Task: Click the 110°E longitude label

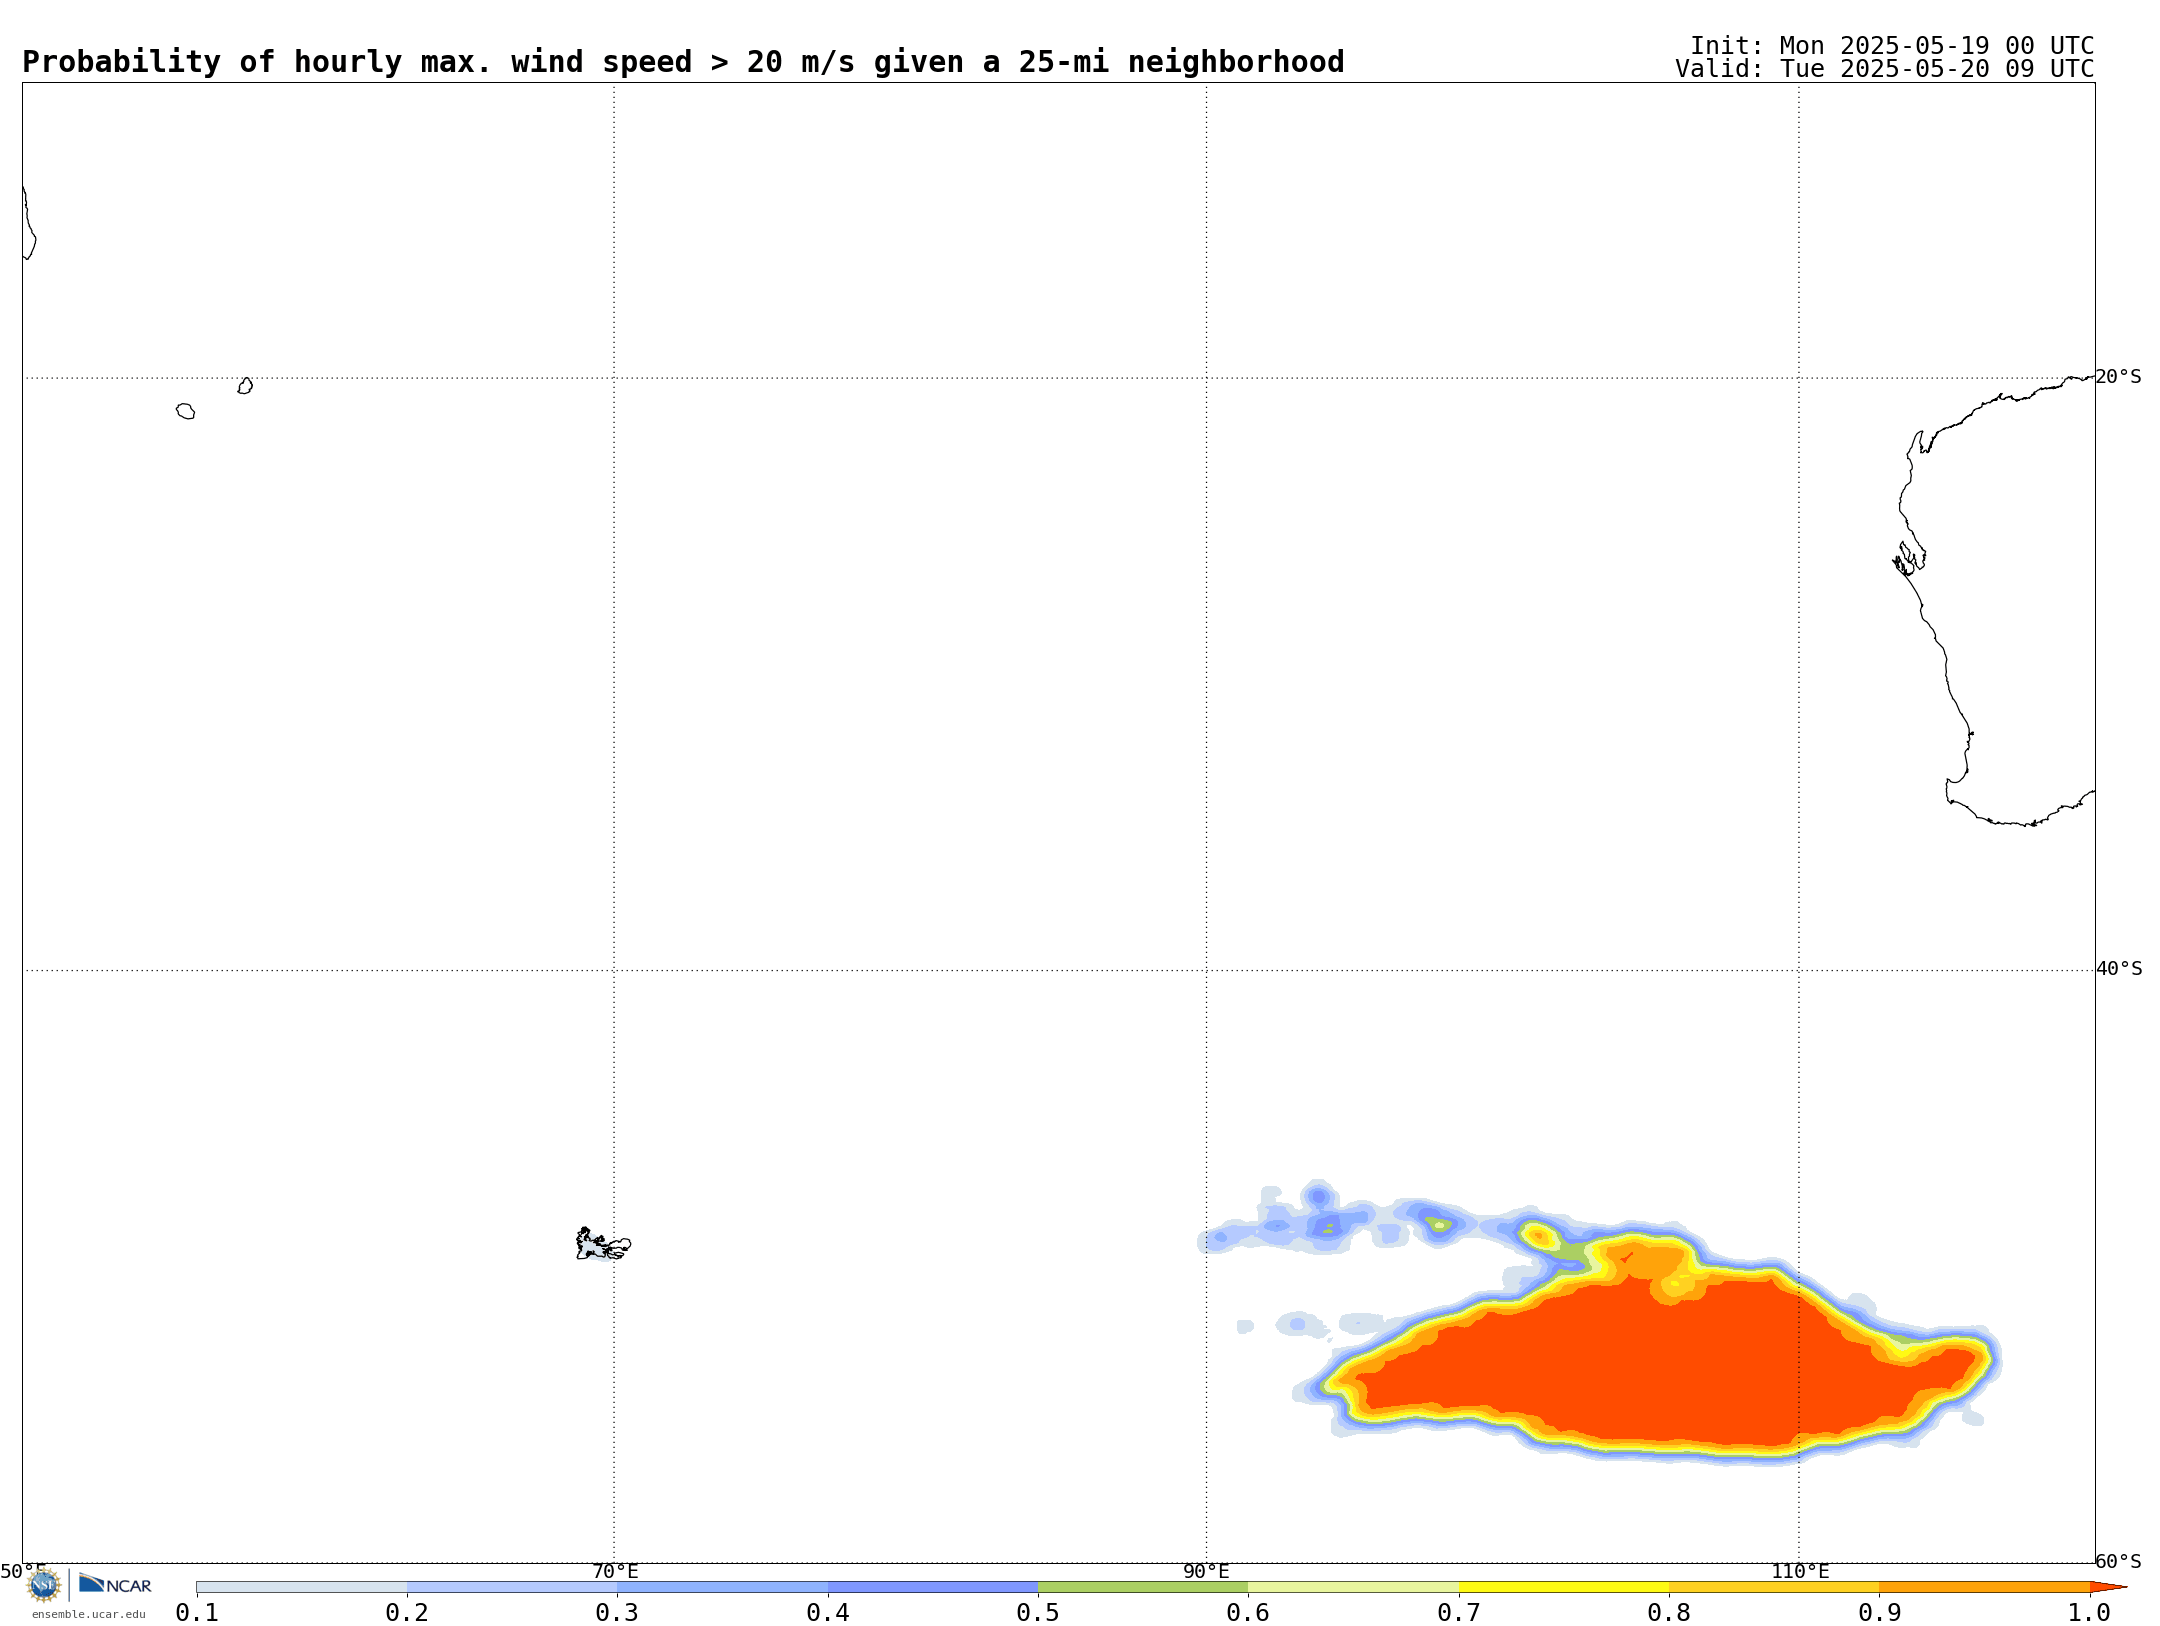Action: click(1800, 1572)
